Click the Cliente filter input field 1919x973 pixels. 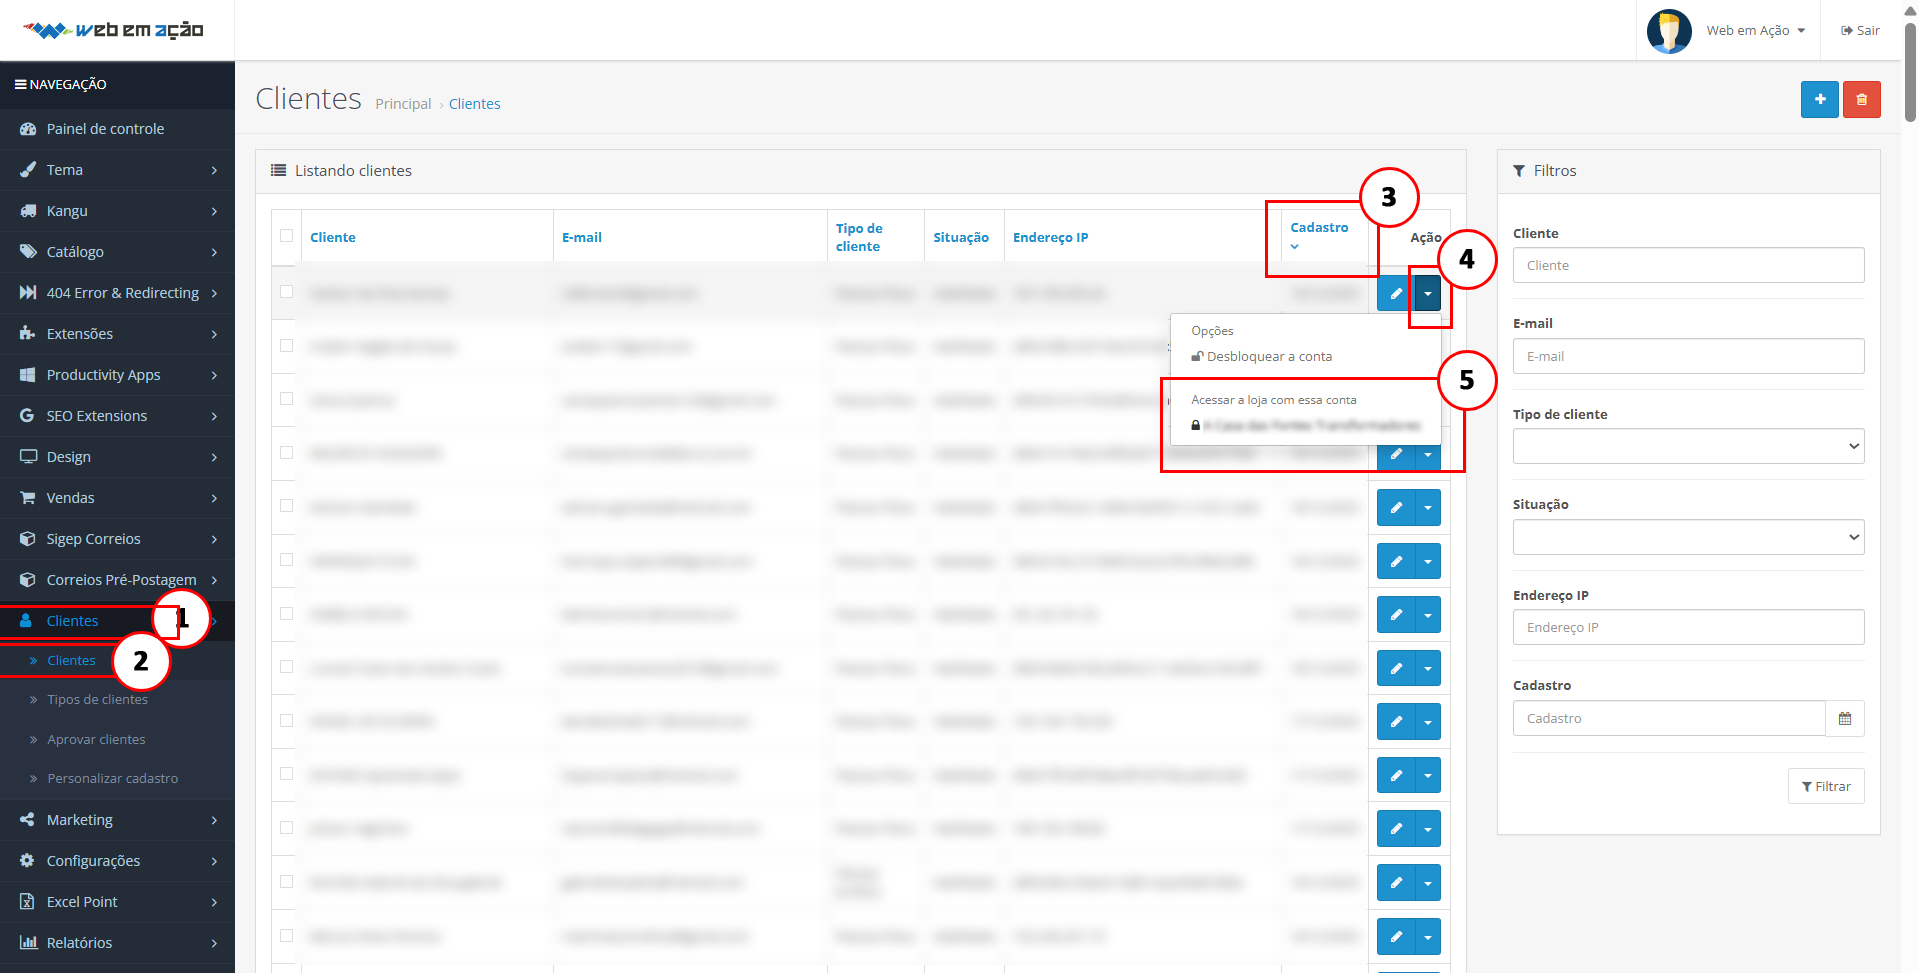pos(1688,265)
